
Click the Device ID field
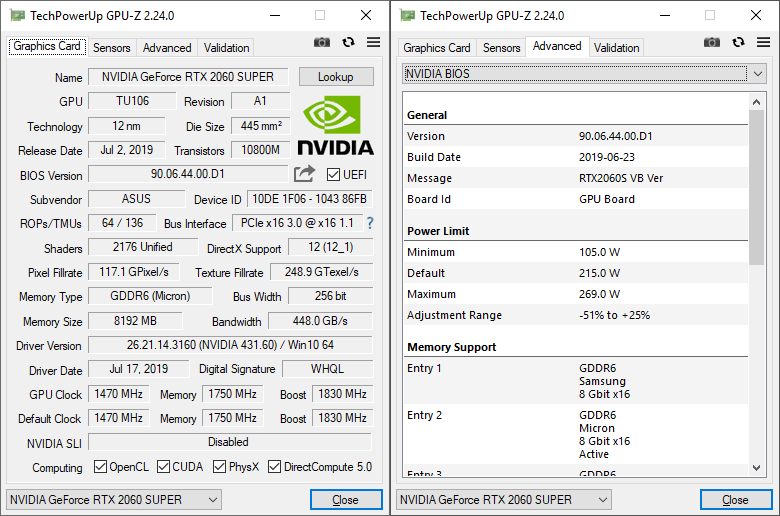[309, 199]
